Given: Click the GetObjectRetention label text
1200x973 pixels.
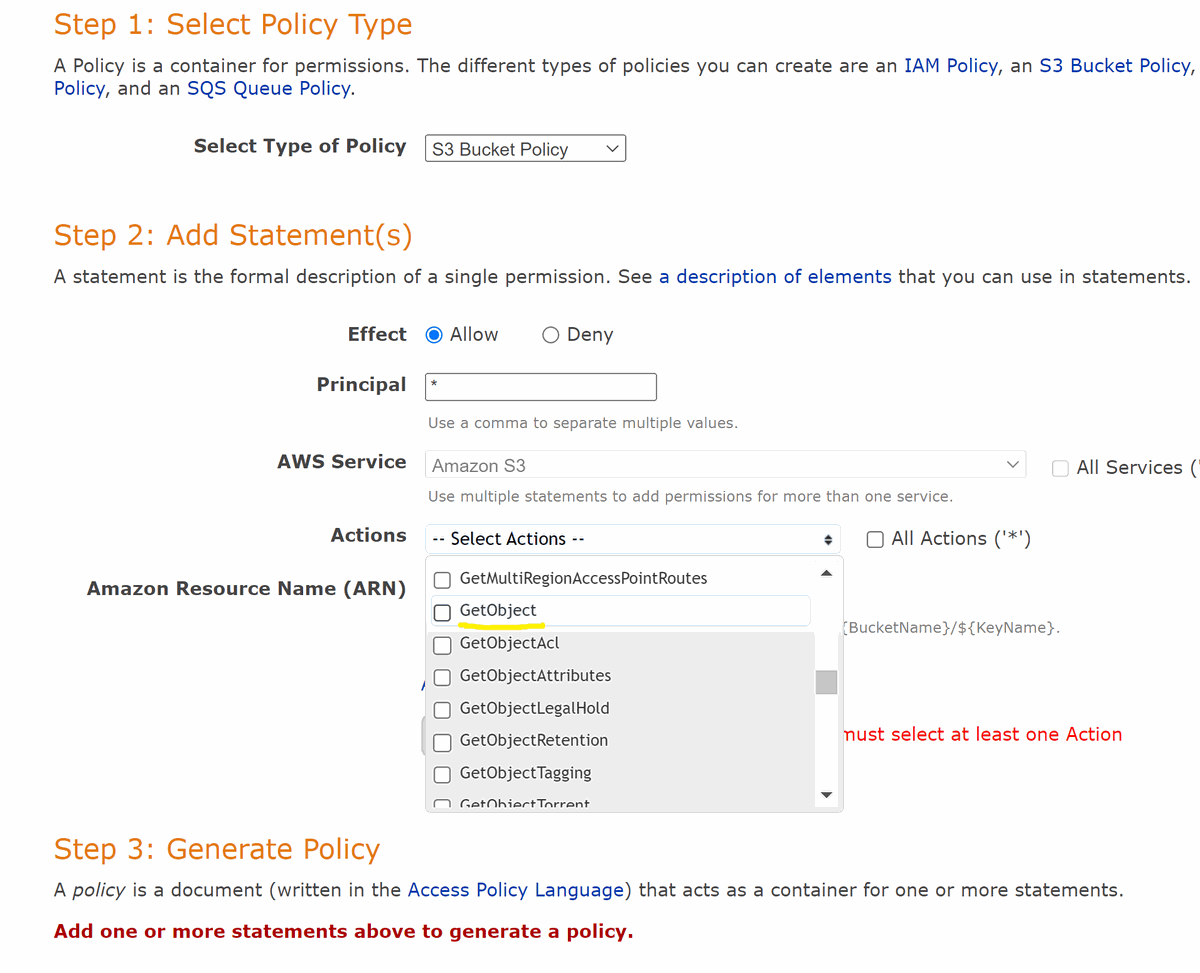Looking at the screenshot, I should [534, 741].
